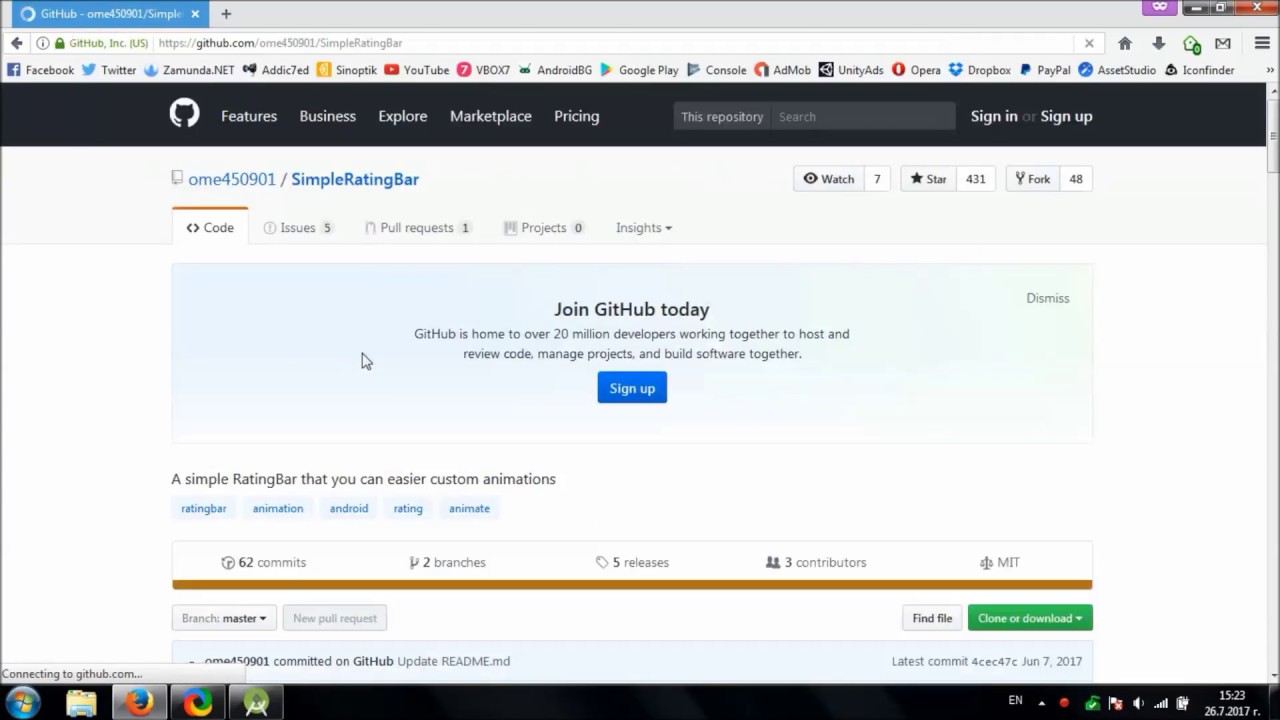Viewport: 1280px width, 720px height.
Task: Switch to Firefox in the taskbar
Action: pyautogui.click(x=139, y=703)
